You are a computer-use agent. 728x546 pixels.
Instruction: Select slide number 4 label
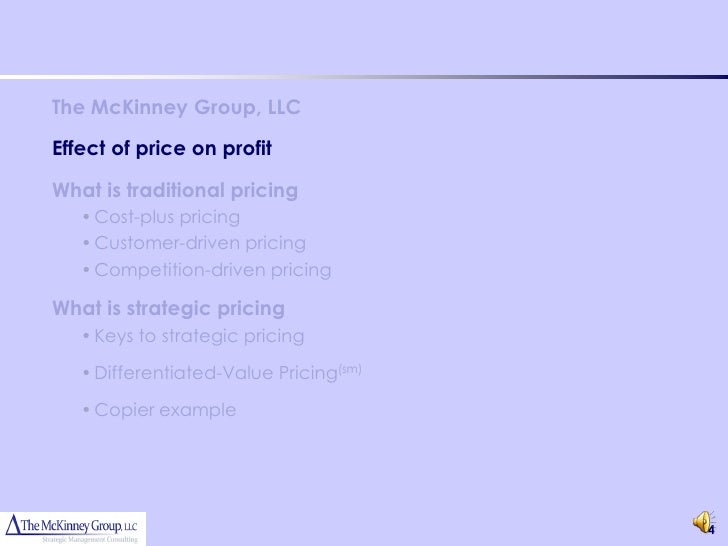712,530
